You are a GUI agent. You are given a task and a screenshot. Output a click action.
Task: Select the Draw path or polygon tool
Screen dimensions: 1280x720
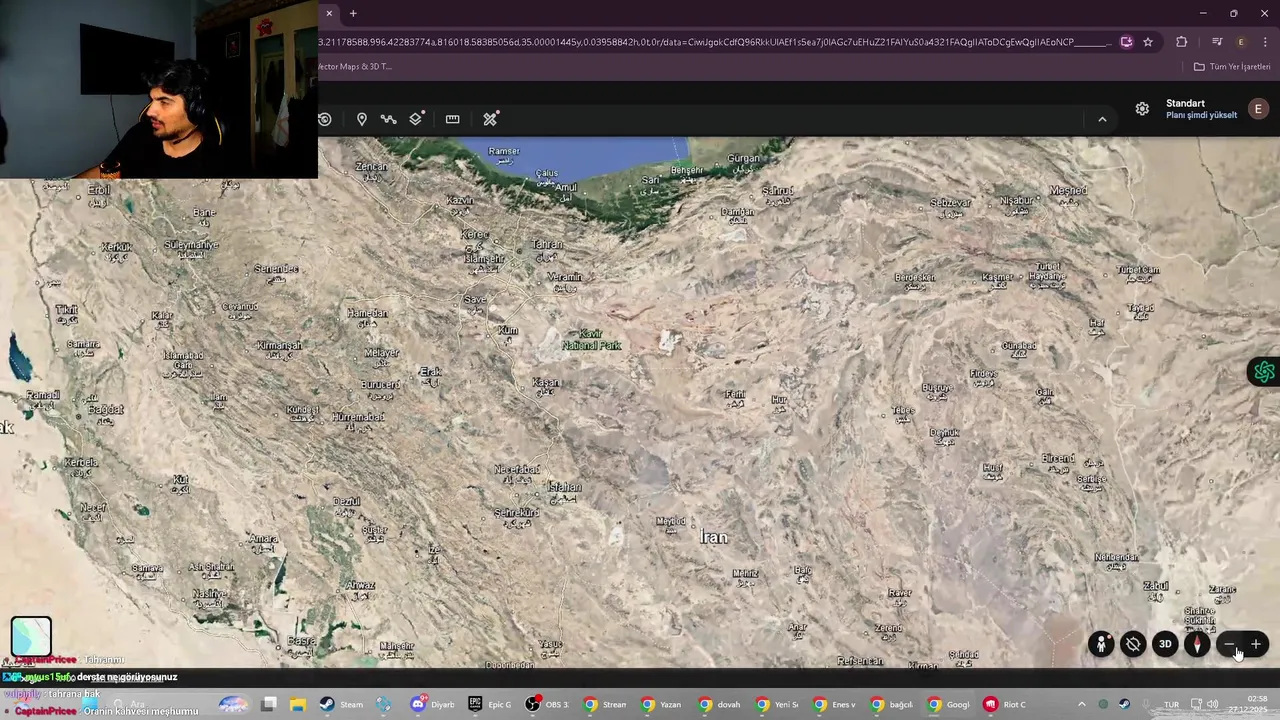click(x=389, y=119)
